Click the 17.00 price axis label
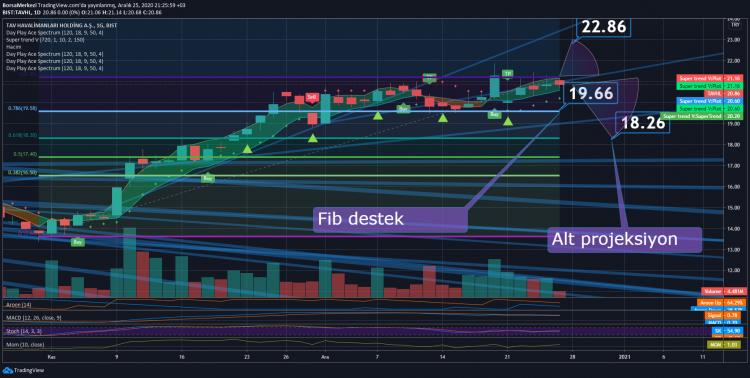This screenshot has width=750, height=378. point(733,166)
